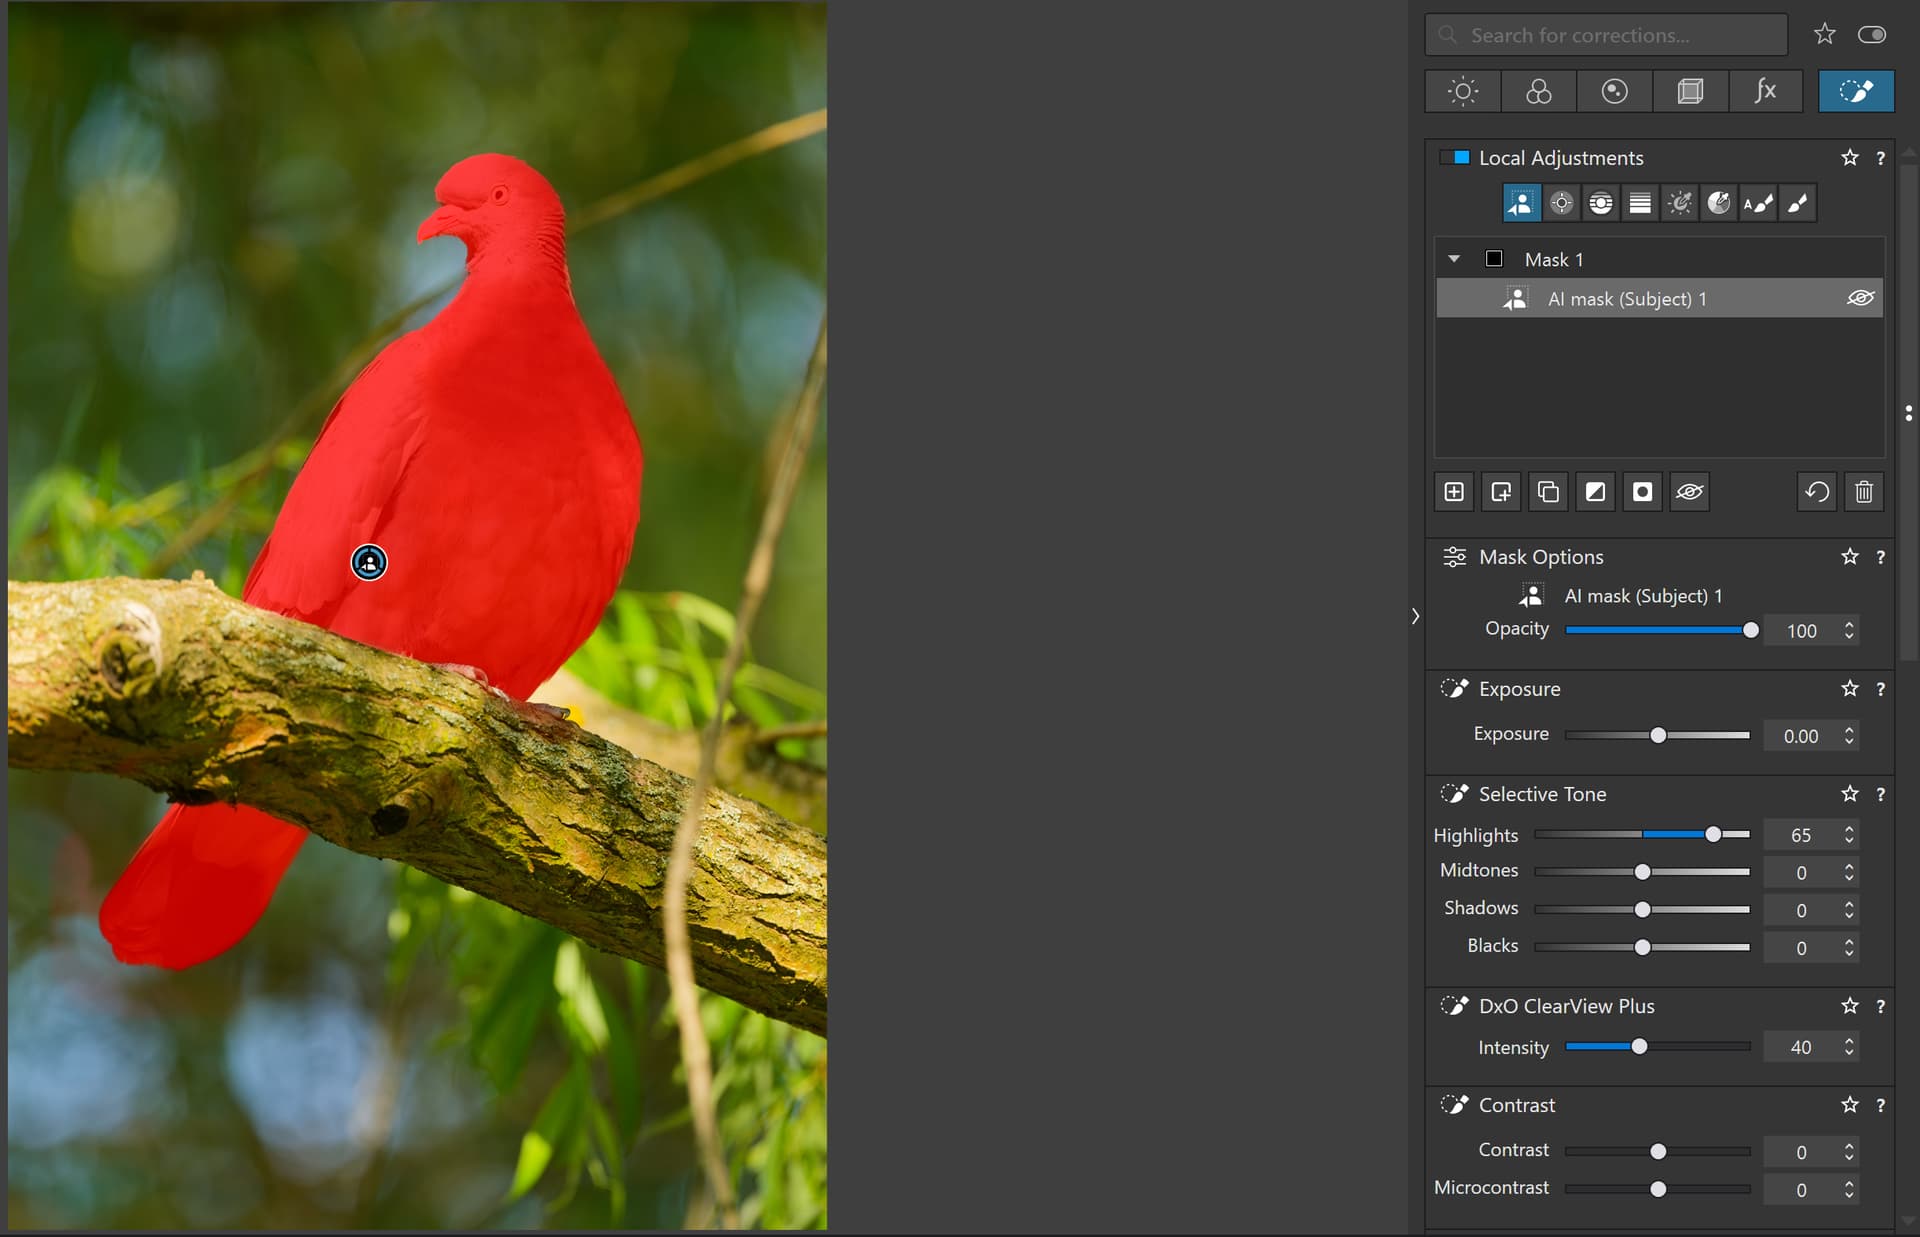The image size is (1920, 1237).
Task: Switch to the Color corrections tab
Action: click(1538, 92)
